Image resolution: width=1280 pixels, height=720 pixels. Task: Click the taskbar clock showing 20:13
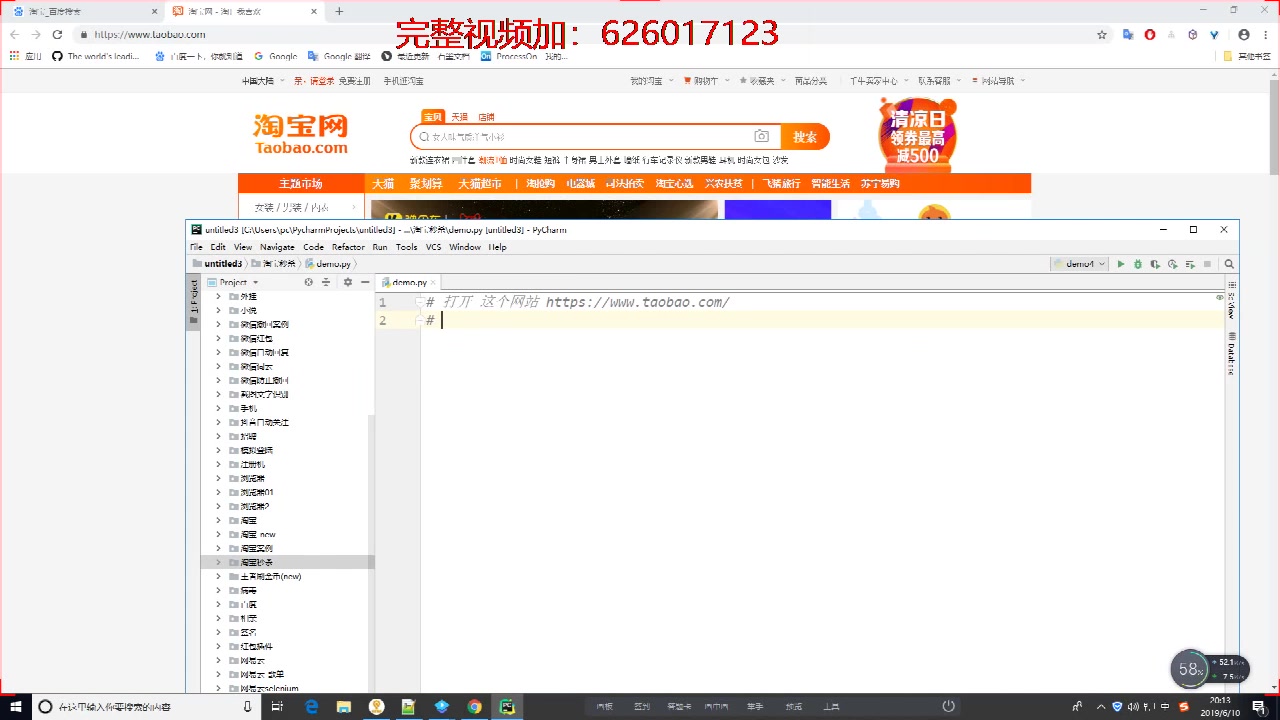[x=1220, y=706]
